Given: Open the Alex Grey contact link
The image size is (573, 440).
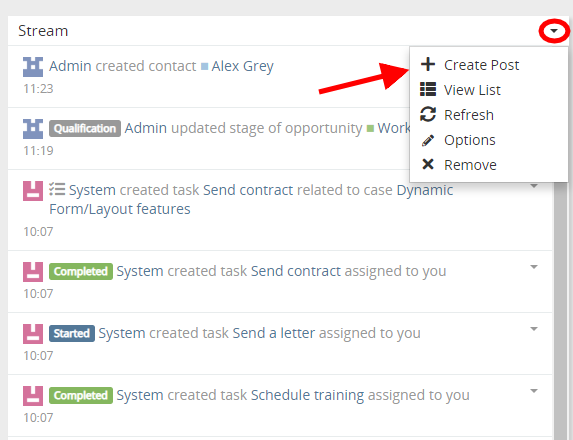Looking at the screenshot, I should coord(242,67).
